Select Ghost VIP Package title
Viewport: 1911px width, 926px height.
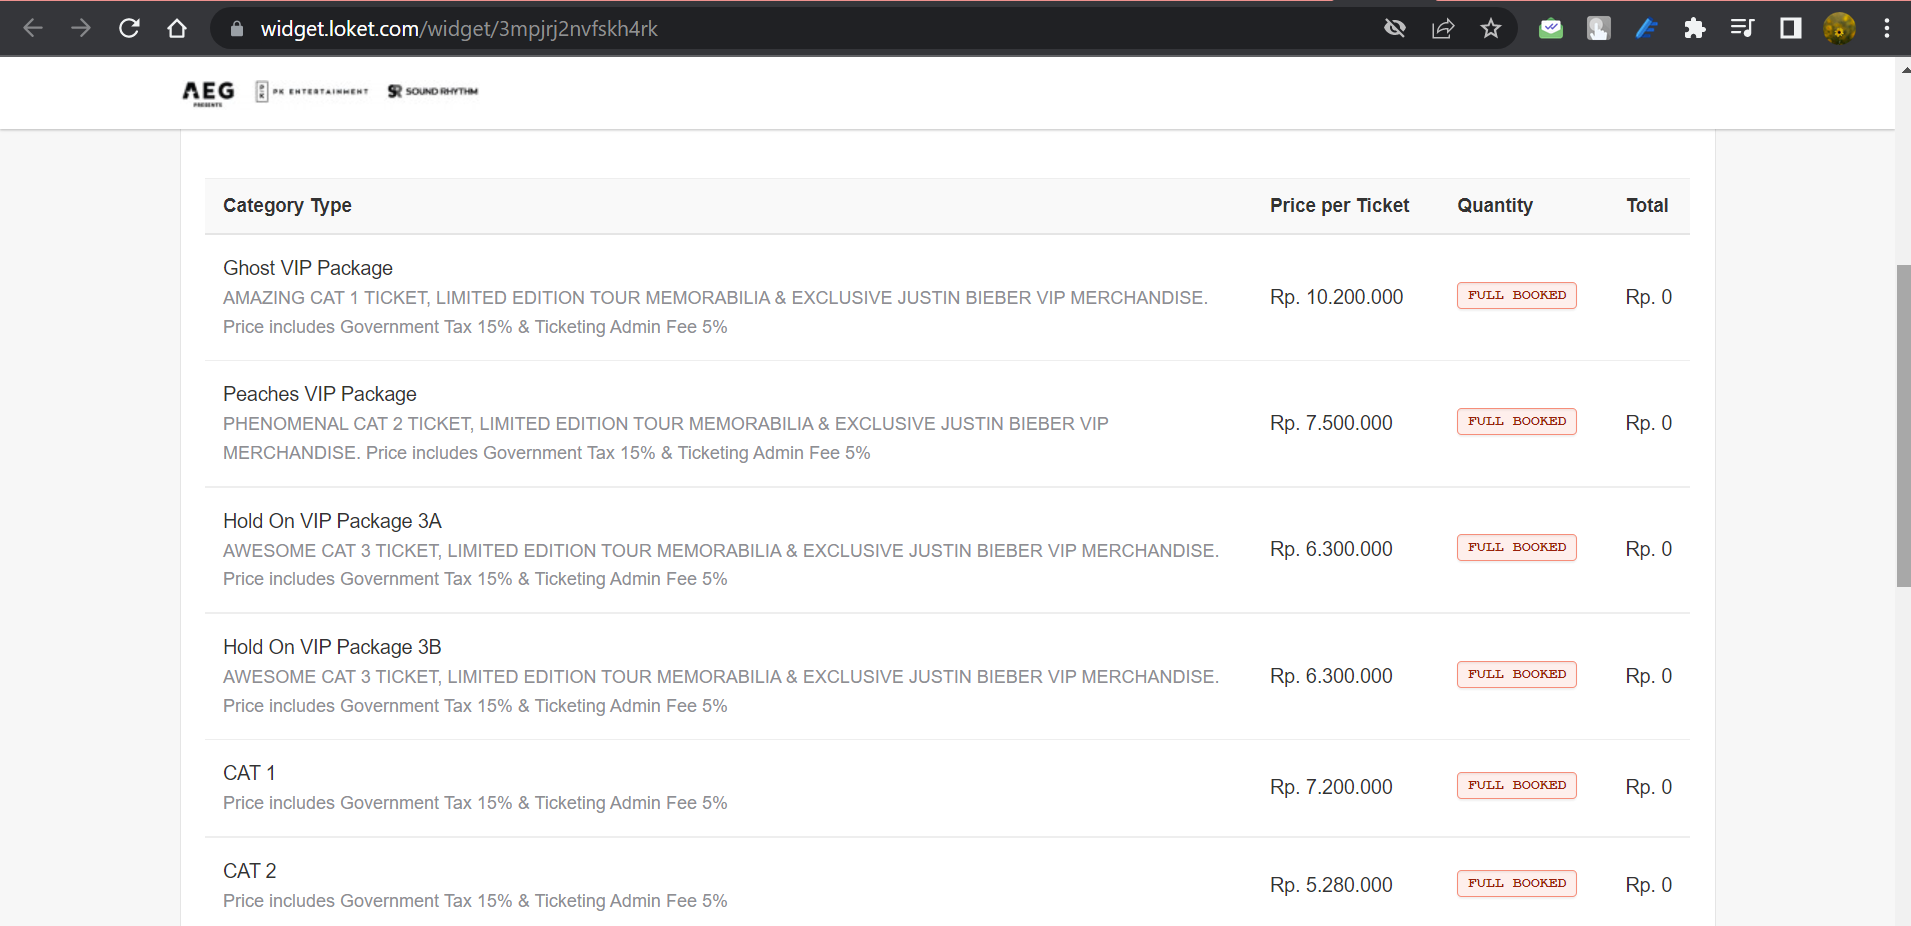(308, 268)
